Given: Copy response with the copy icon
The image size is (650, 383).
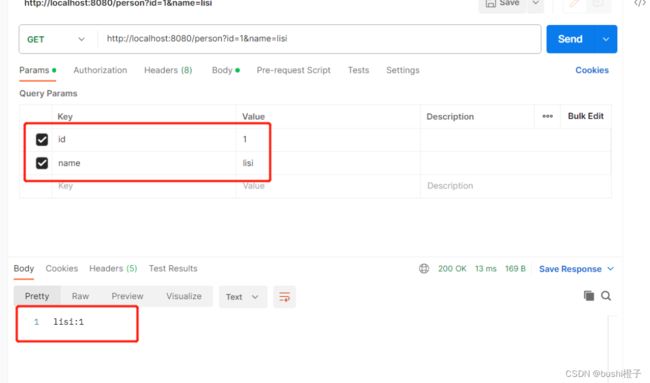Looking at the screenshot, I should click(589, 296).
